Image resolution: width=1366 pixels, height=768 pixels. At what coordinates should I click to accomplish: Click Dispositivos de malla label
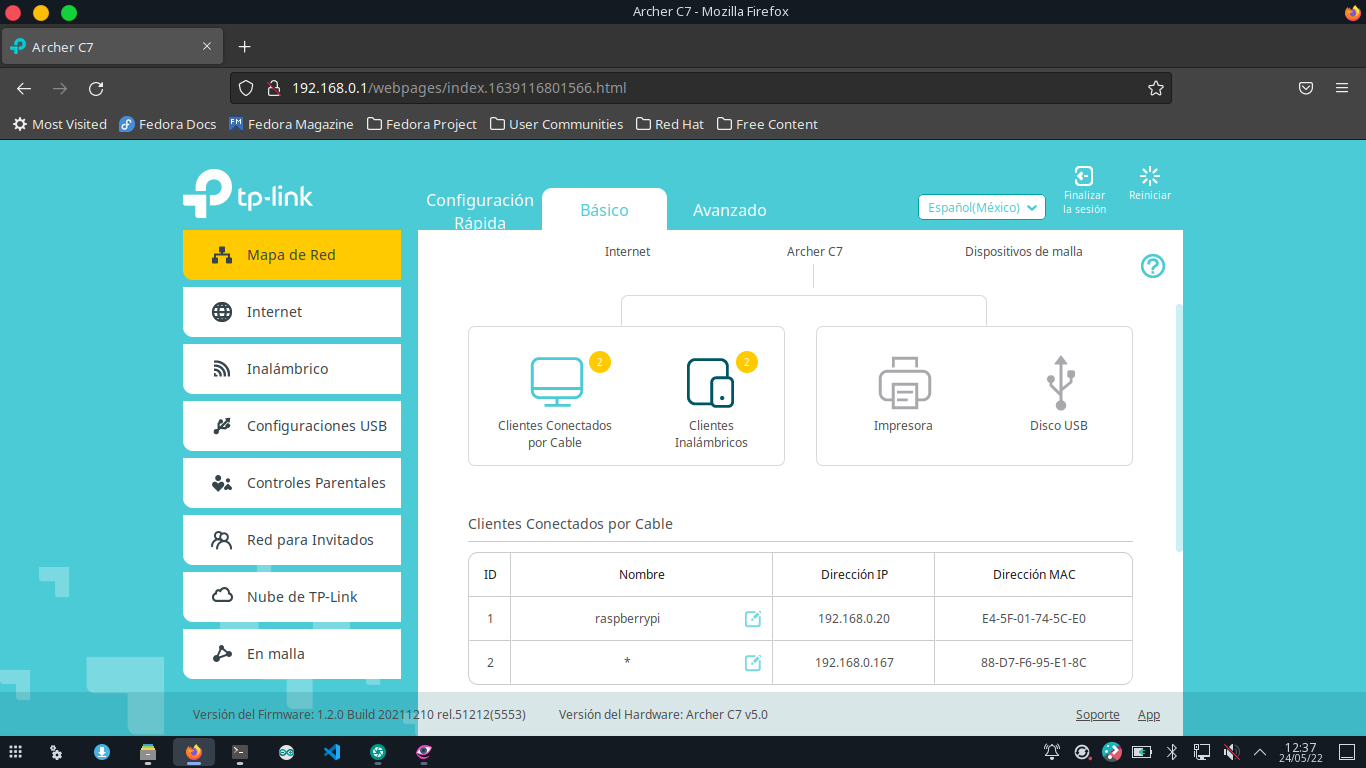click(x=1024, y=252)
